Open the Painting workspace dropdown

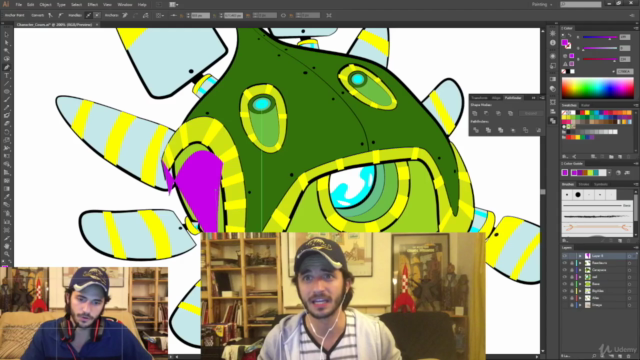[542, 4]
